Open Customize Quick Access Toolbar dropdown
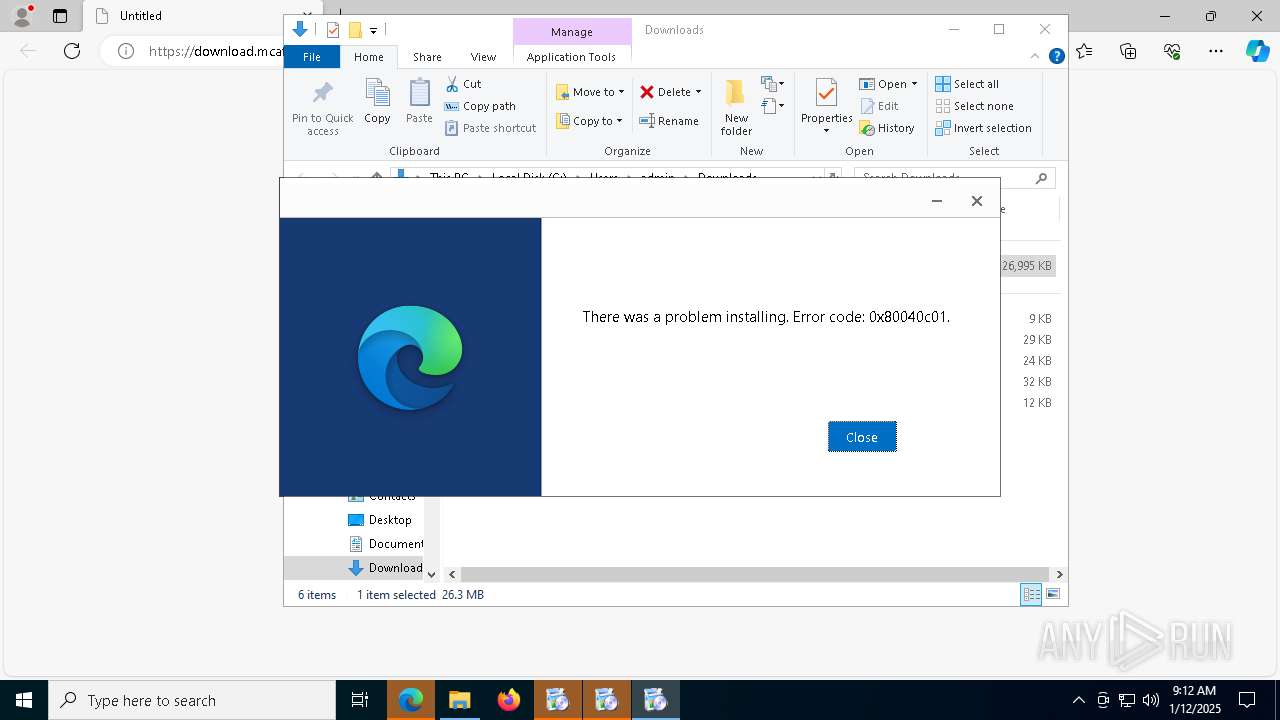This screenshot has height=720, width=1280. (373, 30)
